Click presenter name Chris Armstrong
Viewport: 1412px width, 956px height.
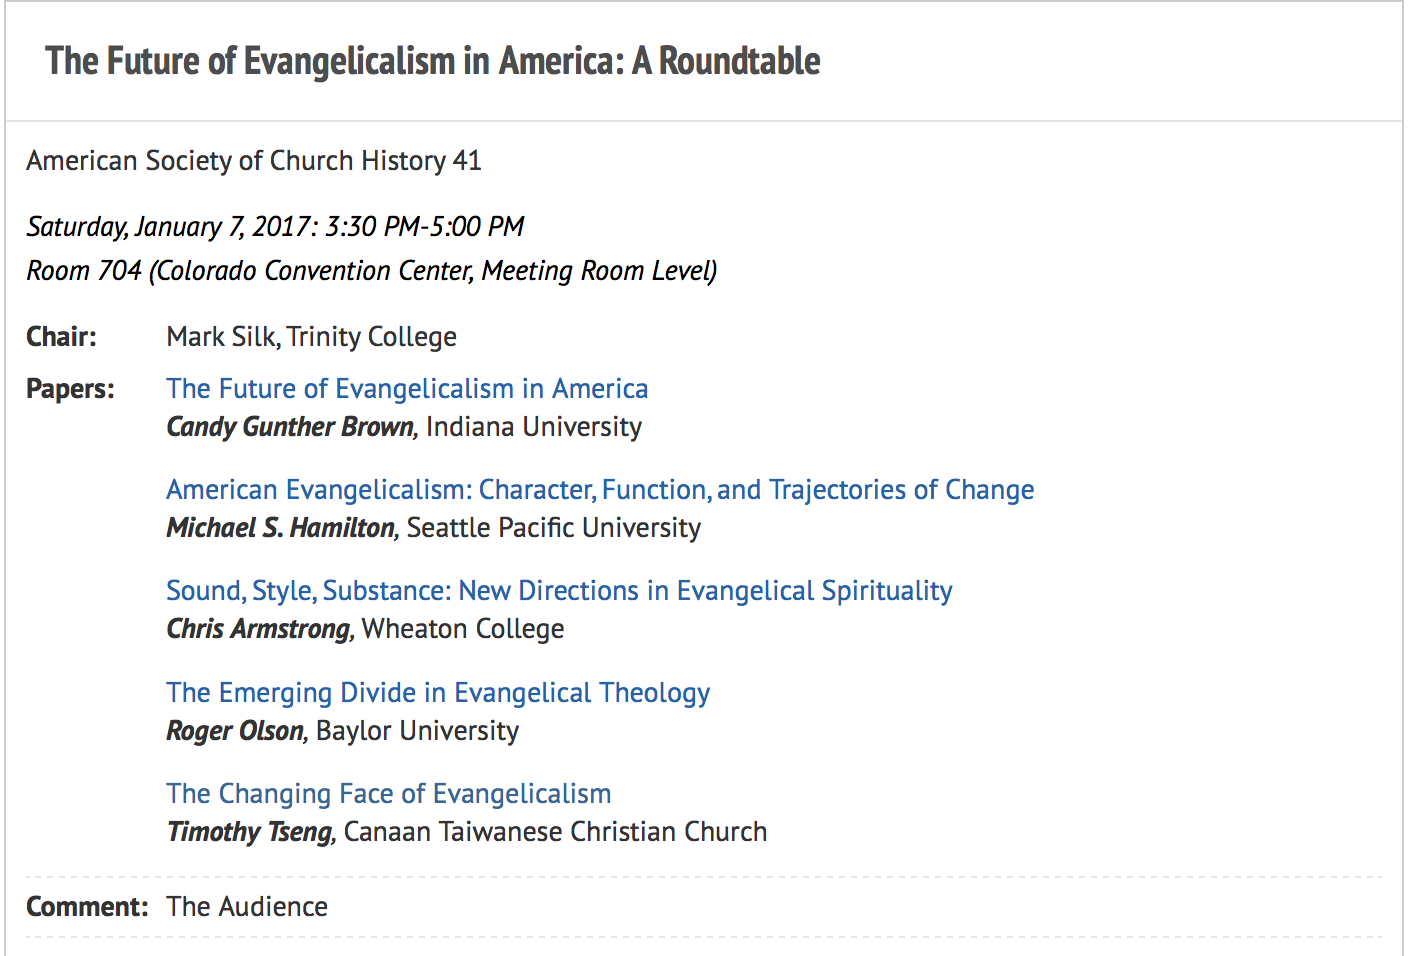(259, 629)
